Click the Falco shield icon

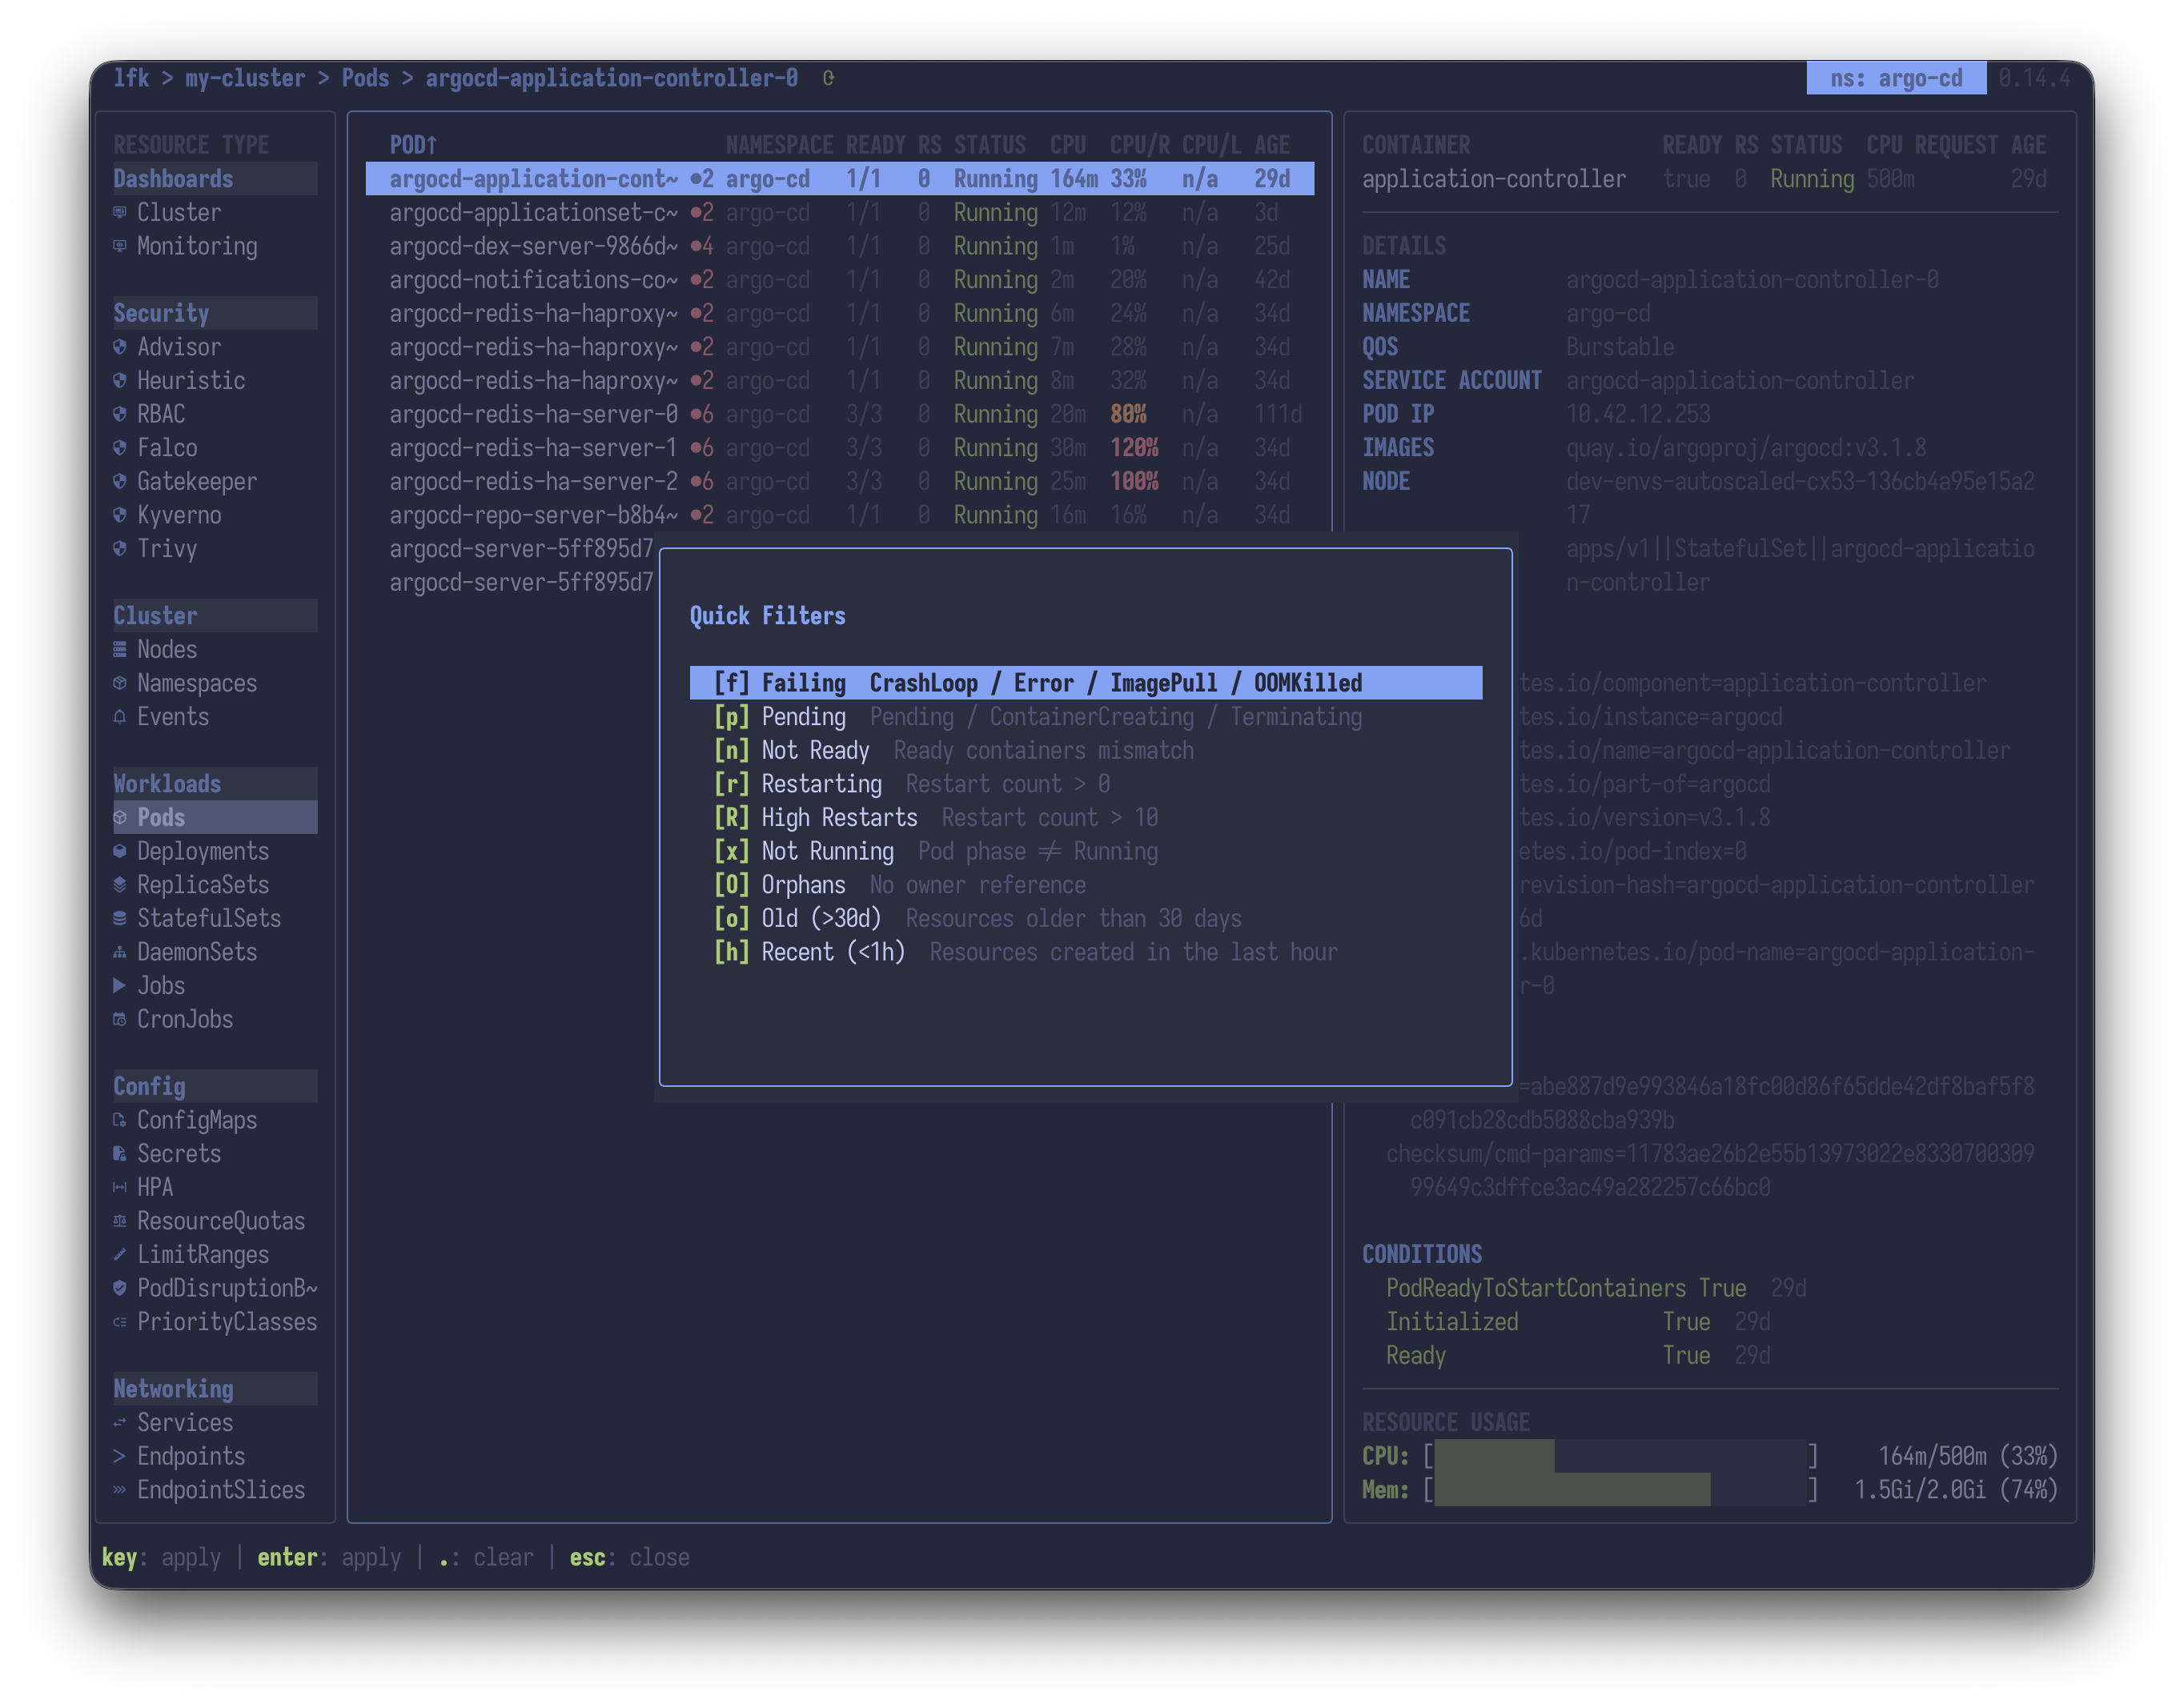120,448
